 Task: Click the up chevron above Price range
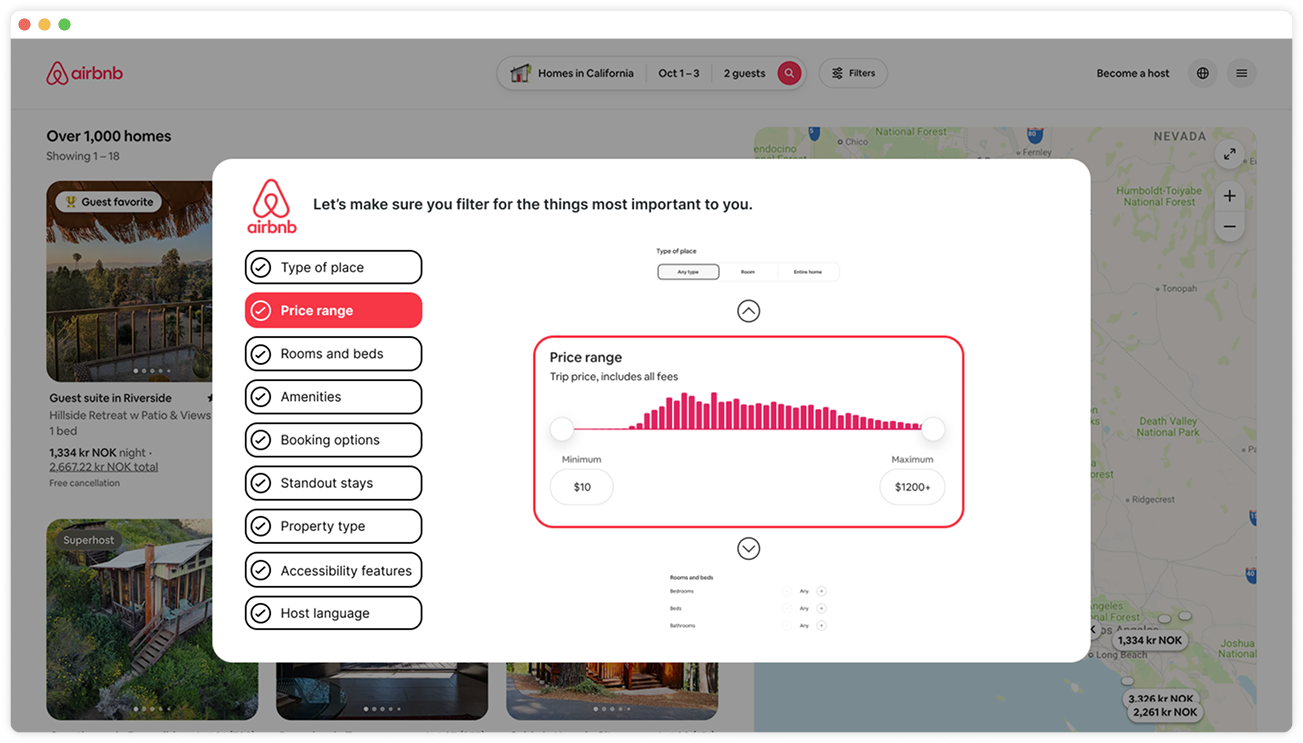coord(748,311)
